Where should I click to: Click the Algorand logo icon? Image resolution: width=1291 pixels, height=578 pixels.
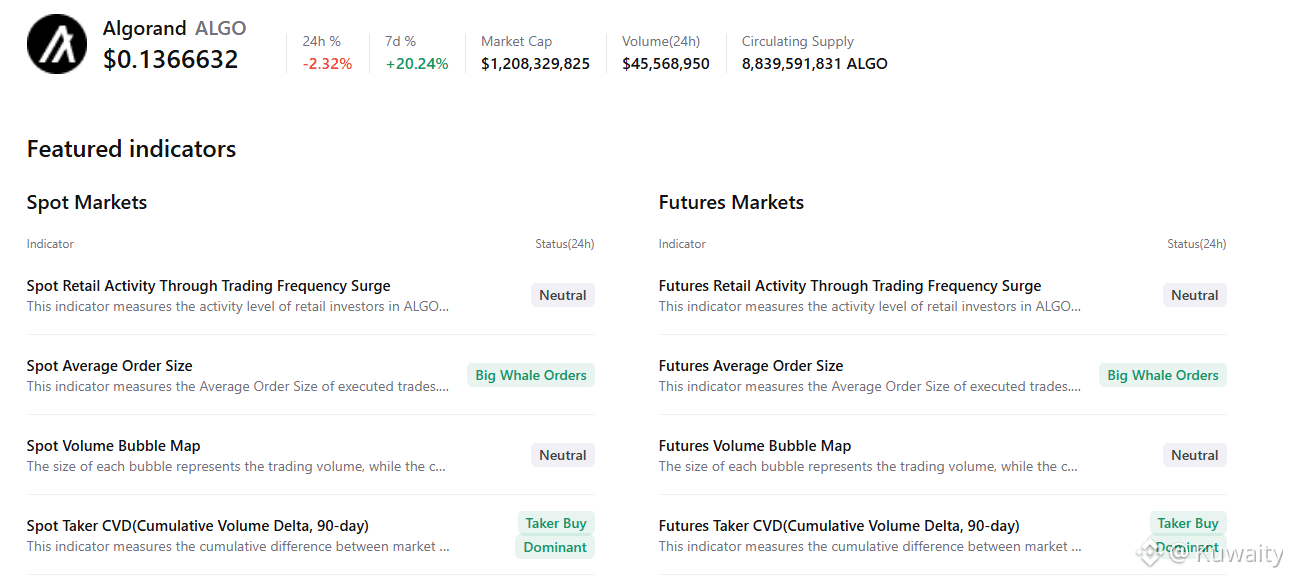57,44
